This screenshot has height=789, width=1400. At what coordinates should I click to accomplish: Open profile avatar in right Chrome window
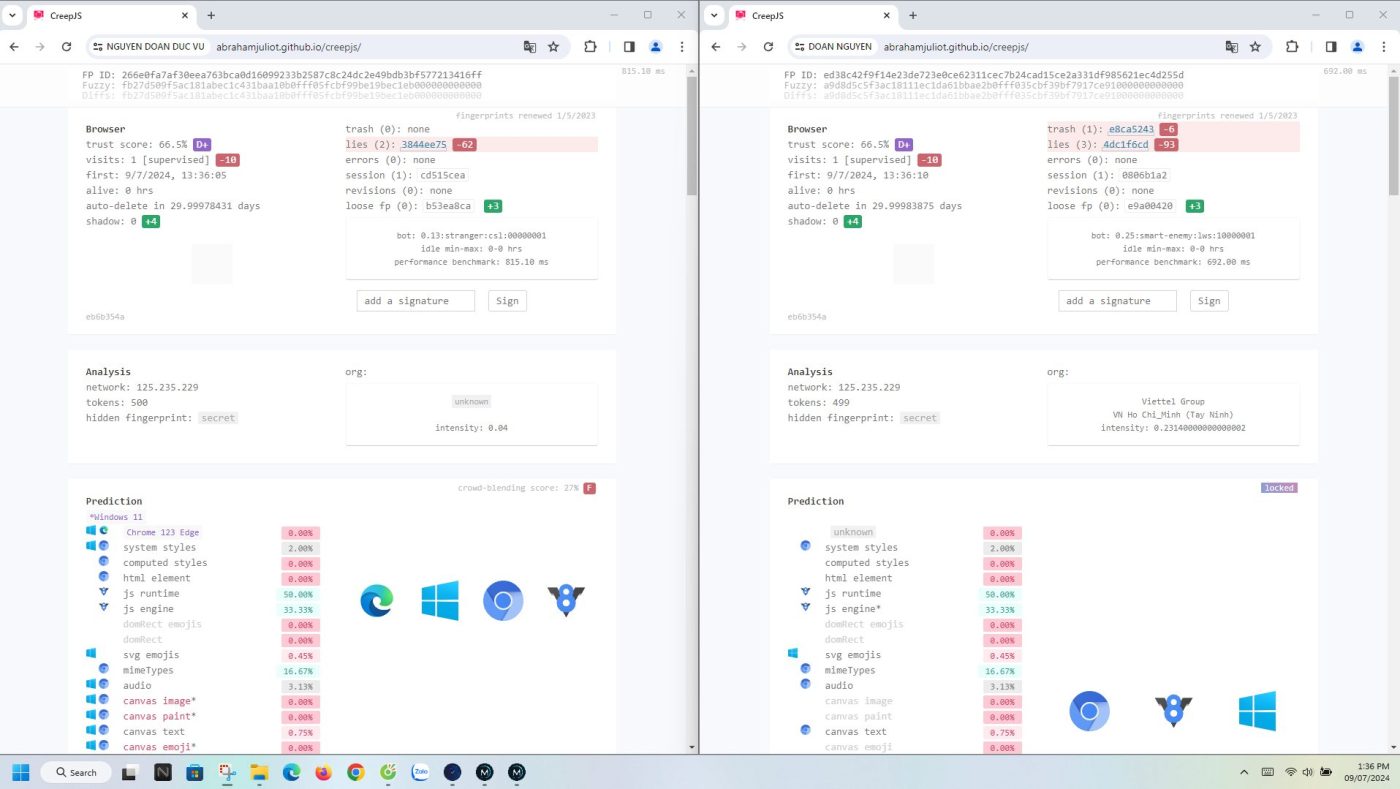click(1357, 47)
